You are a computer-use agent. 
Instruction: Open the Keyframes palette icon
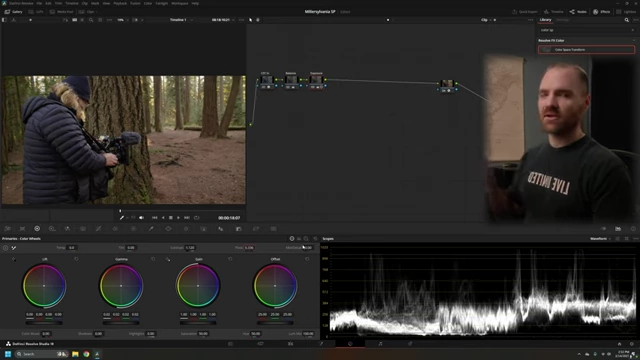pyautogui.click(x=603, y=229)
